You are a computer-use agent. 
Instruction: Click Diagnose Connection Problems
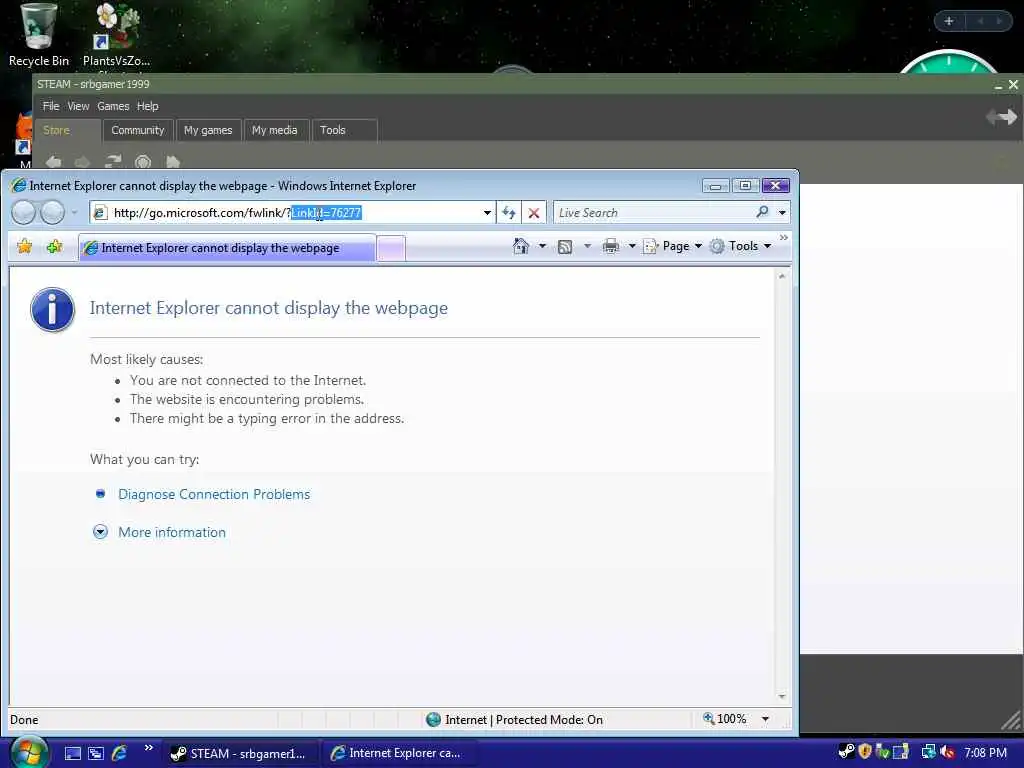pos(214,494)
